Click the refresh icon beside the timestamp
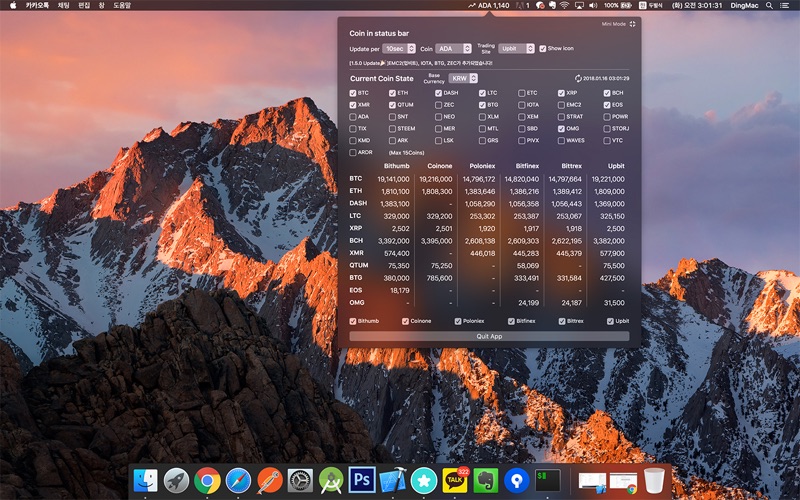800x500 pixels. click(x=578, y=78)
